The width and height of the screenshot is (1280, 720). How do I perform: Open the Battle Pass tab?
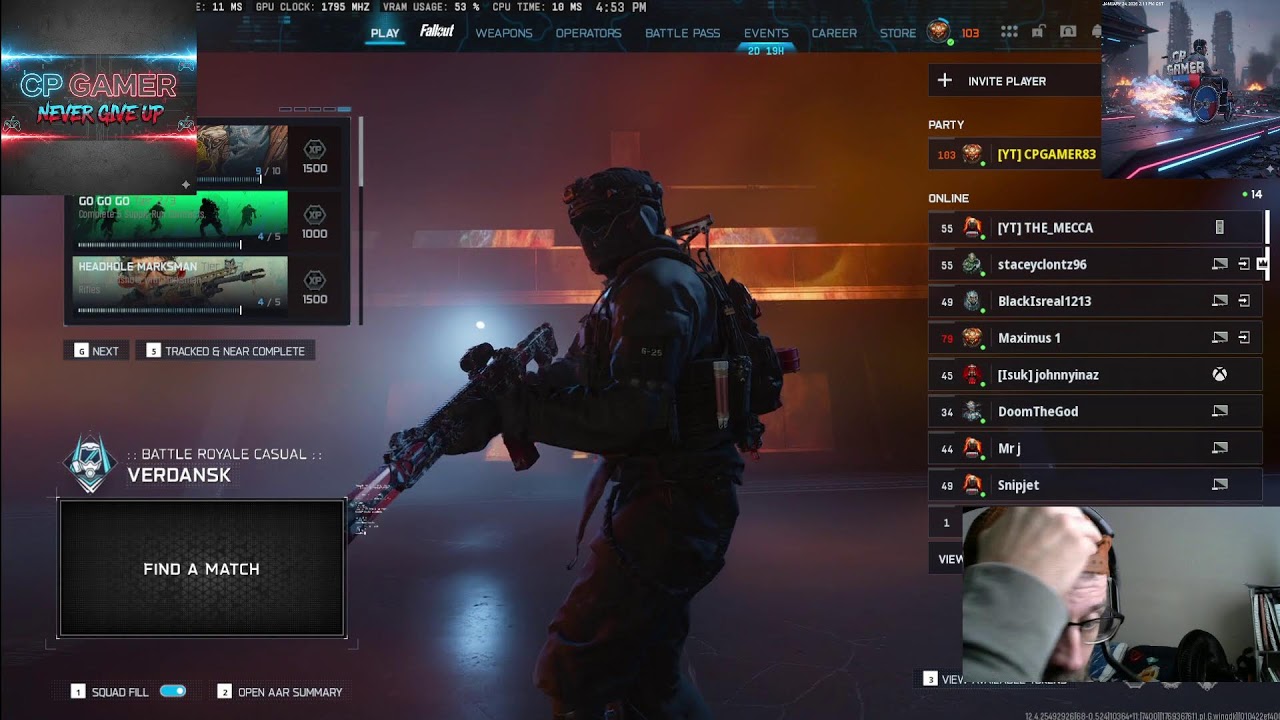[682, 33]
